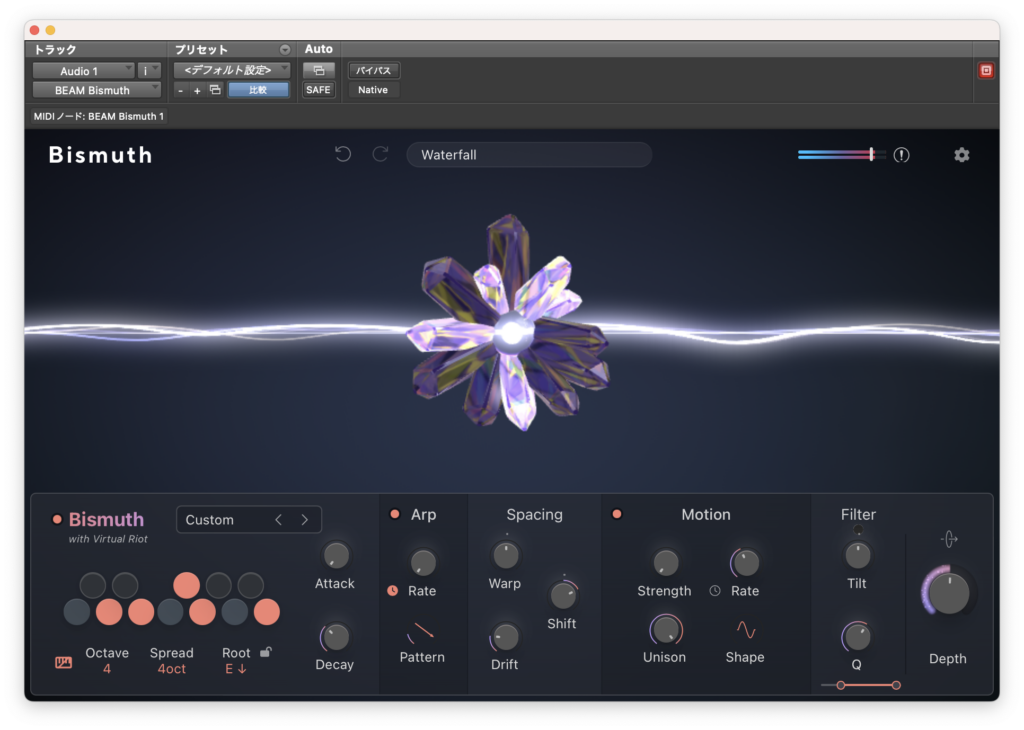This screenshot has height=730, width=1024.
Task: Toggle Arp Rate tempo sync clock
Action: 392,590
